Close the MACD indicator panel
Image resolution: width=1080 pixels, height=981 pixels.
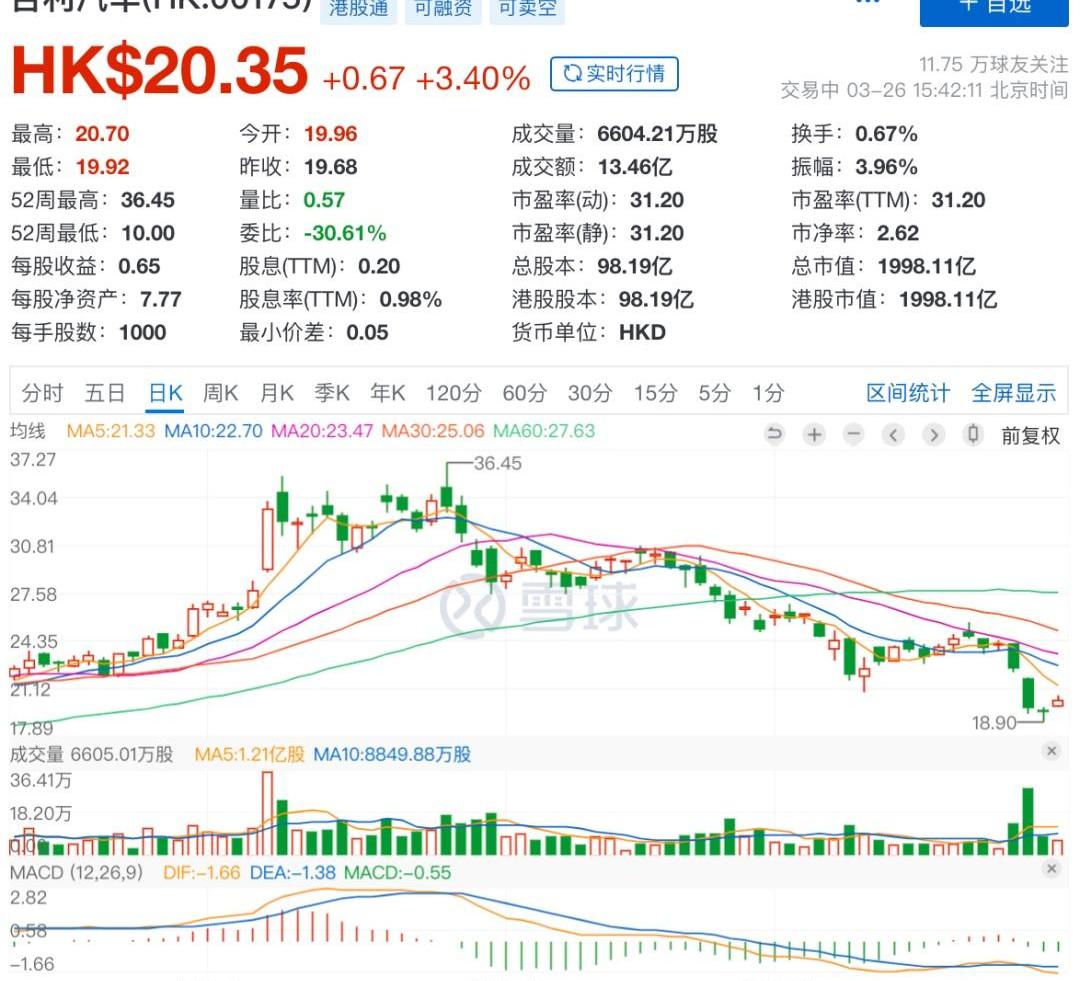coord(1051,869)
